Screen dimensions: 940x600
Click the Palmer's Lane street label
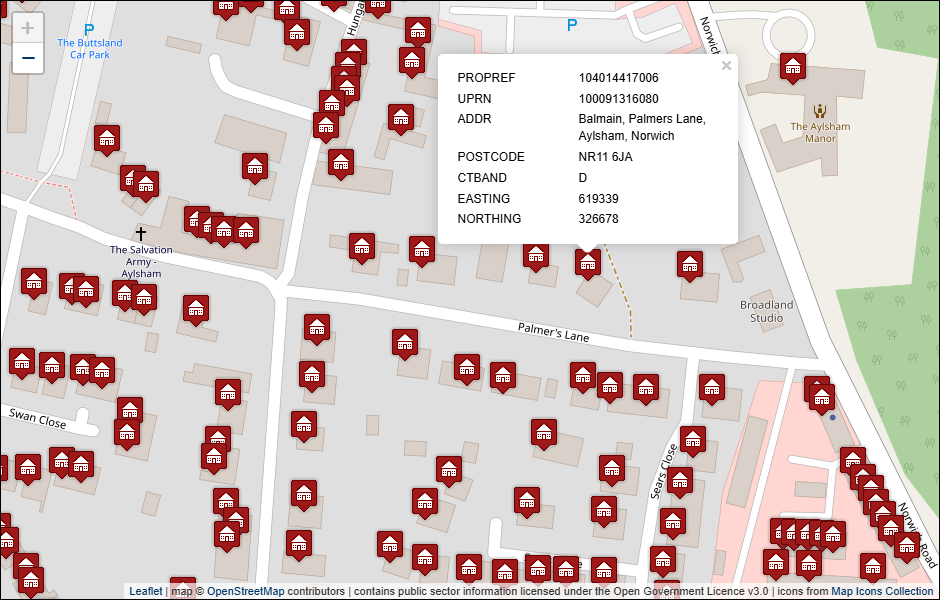tap(553, 332)
